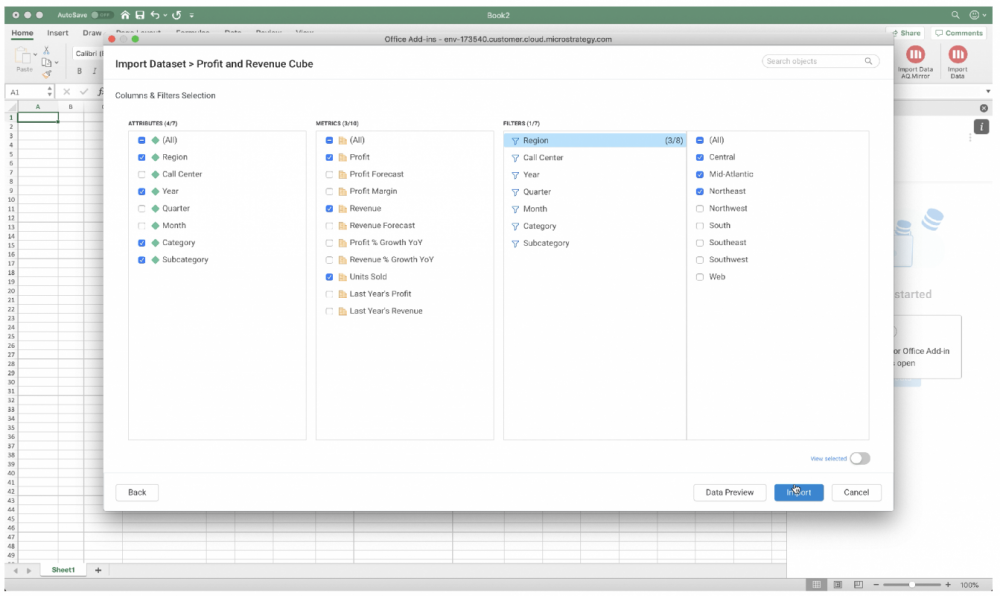The height and width of the screenshot is (596, 1000).
Task: Select Page Break preview icon in status bar
Action: [858, 585]
